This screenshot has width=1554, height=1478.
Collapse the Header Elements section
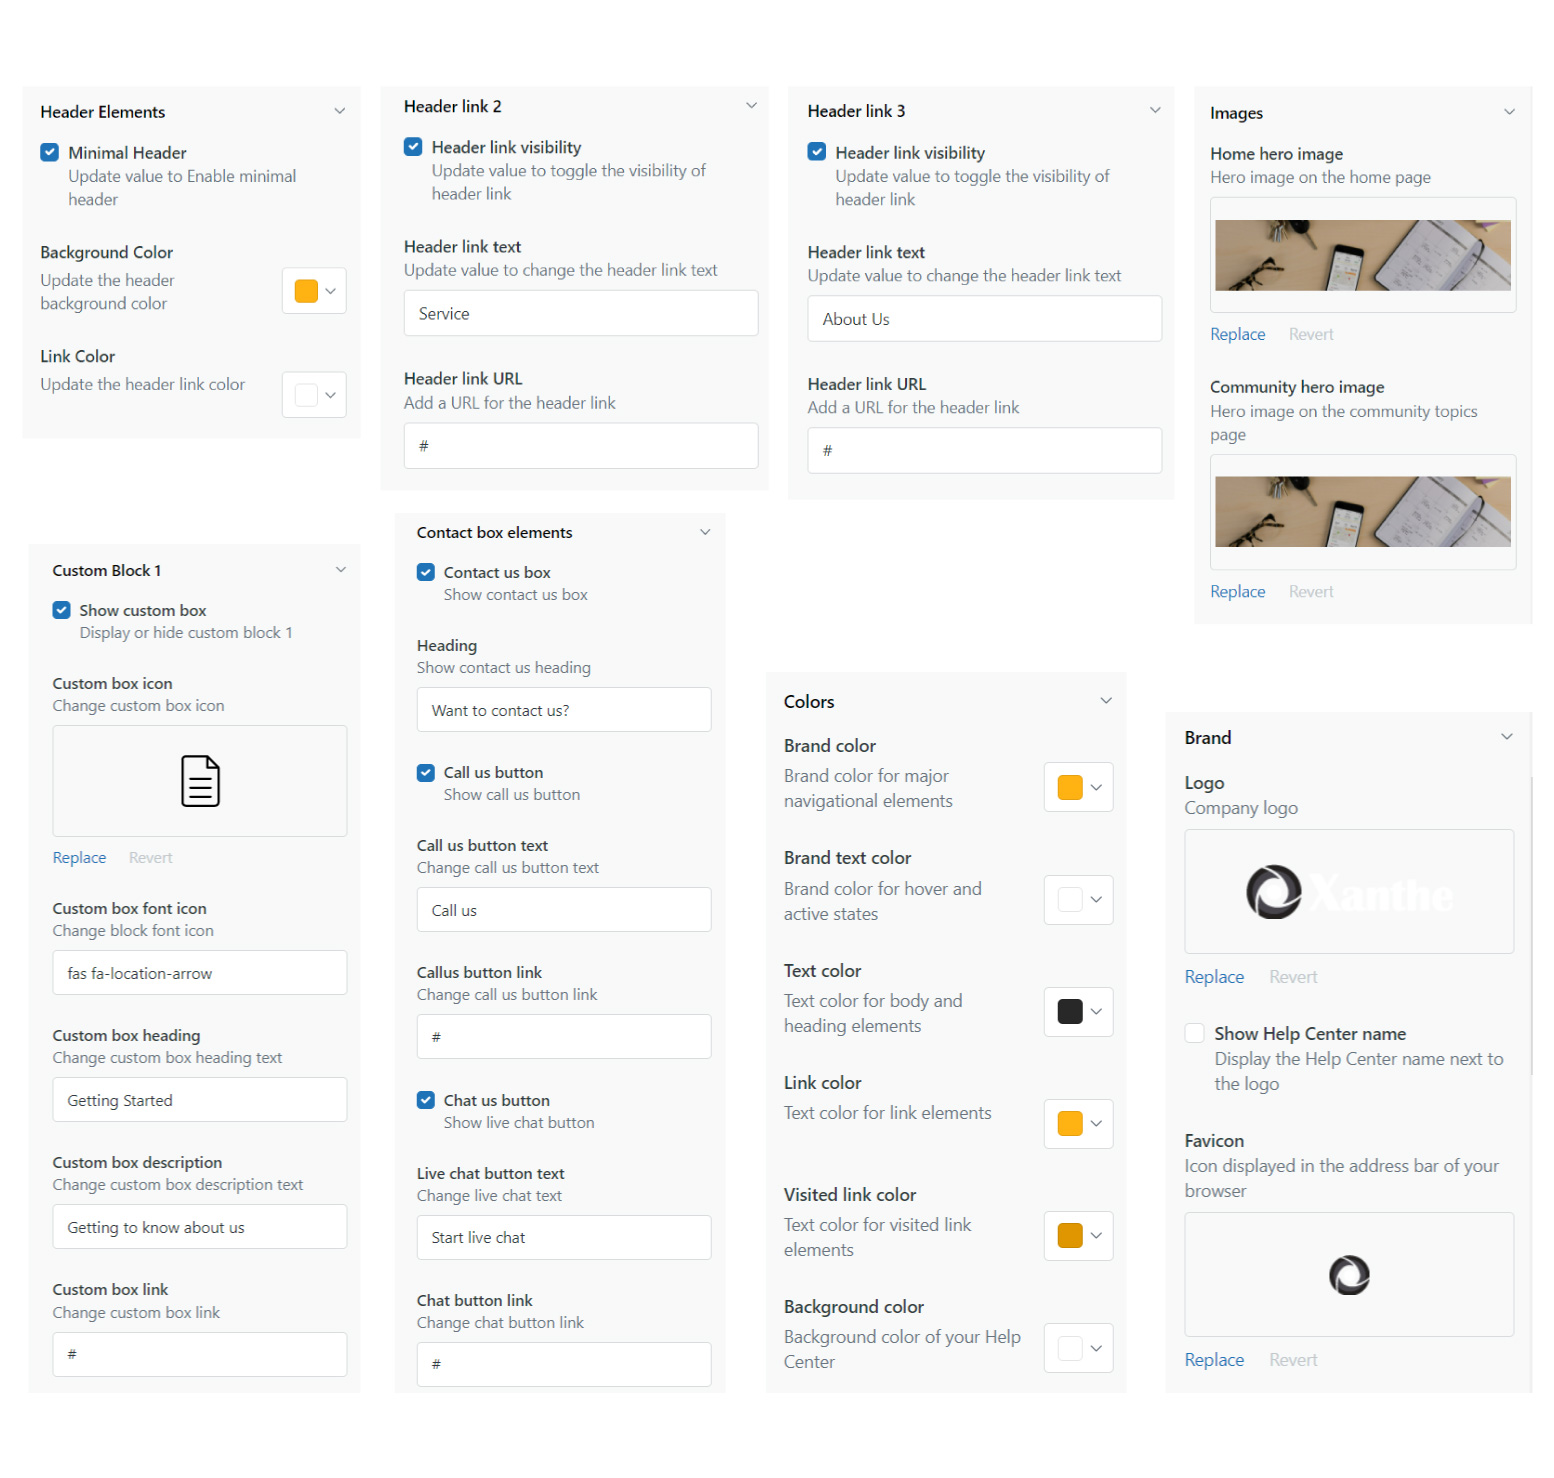pyautogui.click(x=340, y=111)
